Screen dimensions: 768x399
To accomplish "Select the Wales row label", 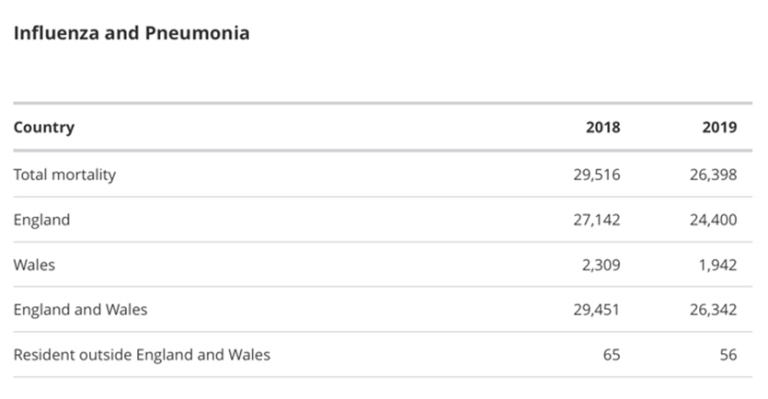I will 34,265.
